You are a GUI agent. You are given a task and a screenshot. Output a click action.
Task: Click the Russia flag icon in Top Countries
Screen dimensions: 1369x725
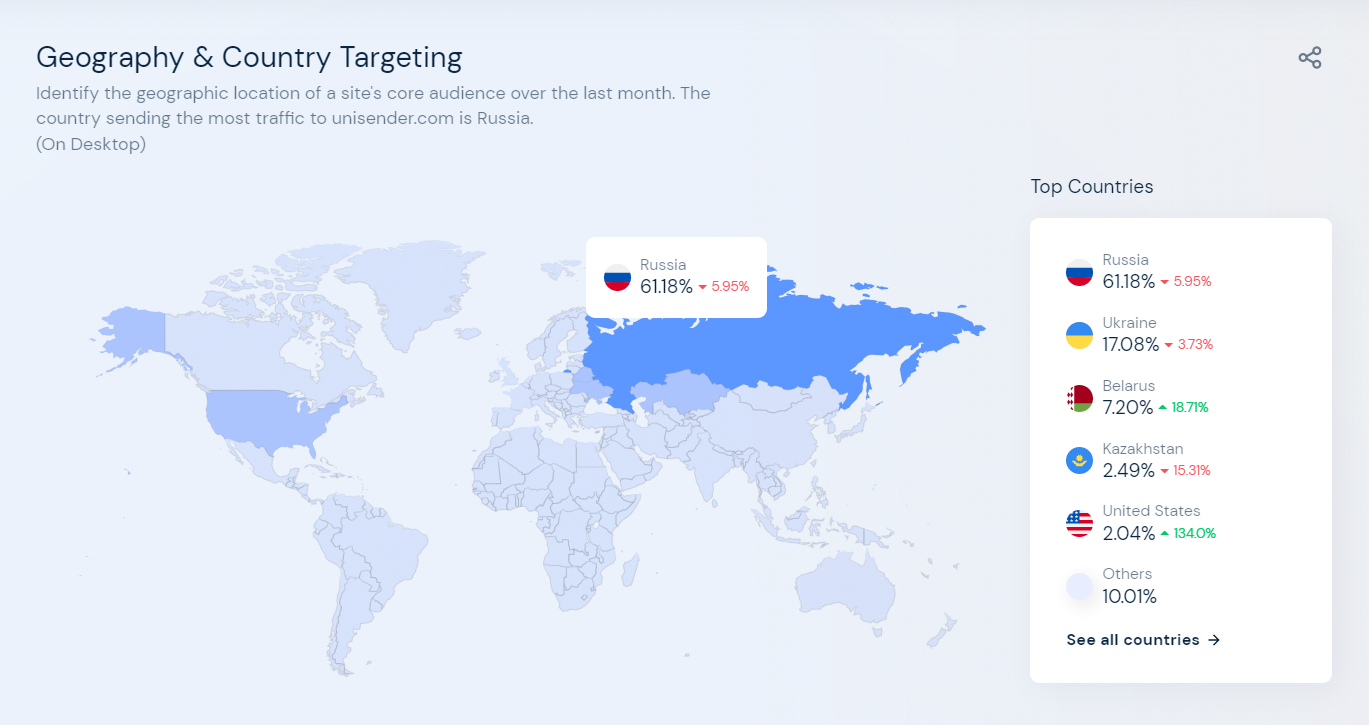(x=1079, y=272)
